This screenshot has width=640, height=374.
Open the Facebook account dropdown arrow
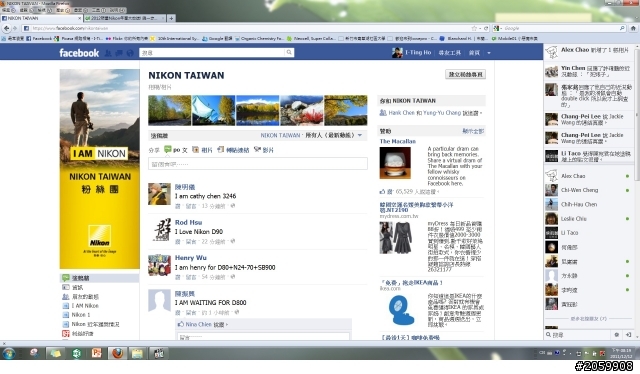(489, 53)
